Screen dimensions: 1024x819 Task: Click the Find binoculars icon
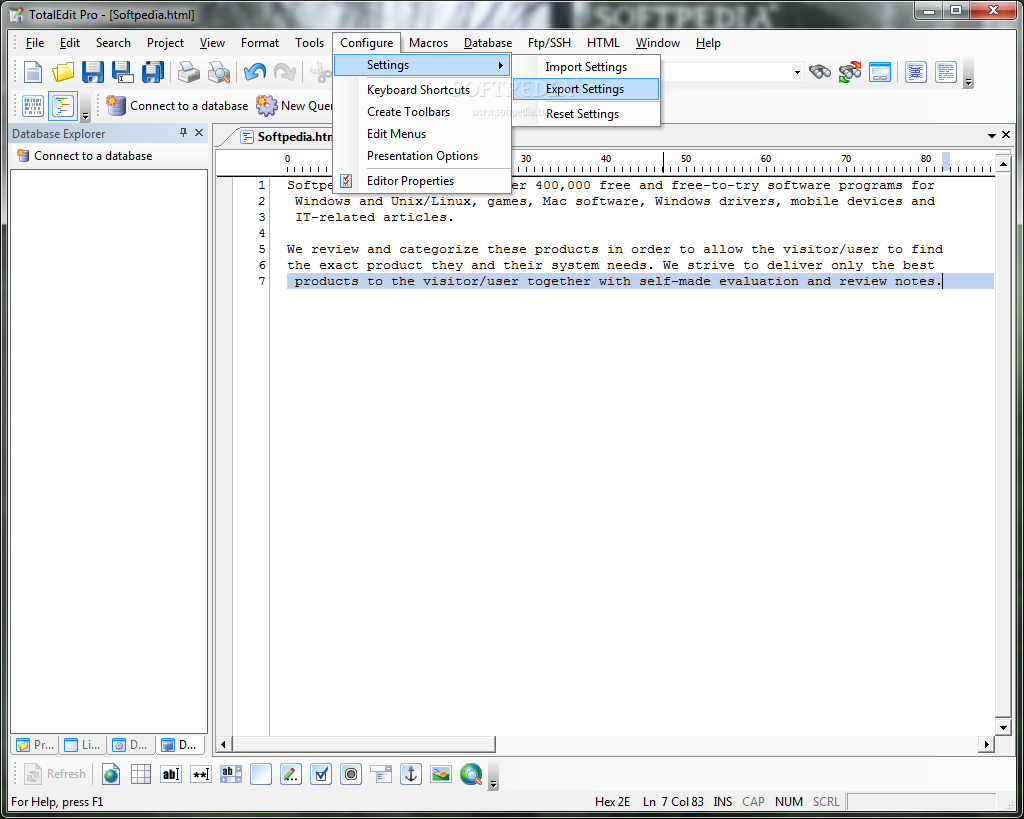(820, 71)
